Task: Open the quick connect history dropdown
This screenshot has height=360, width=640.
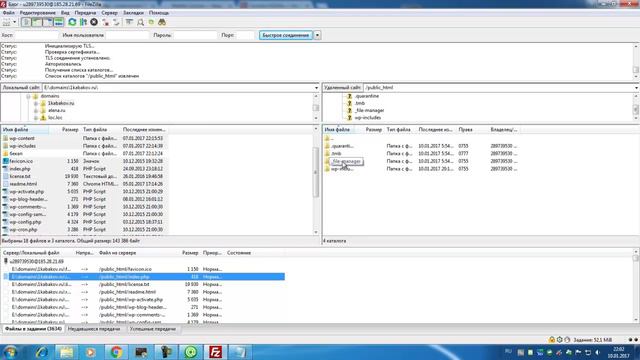Action: click(317, 35)
